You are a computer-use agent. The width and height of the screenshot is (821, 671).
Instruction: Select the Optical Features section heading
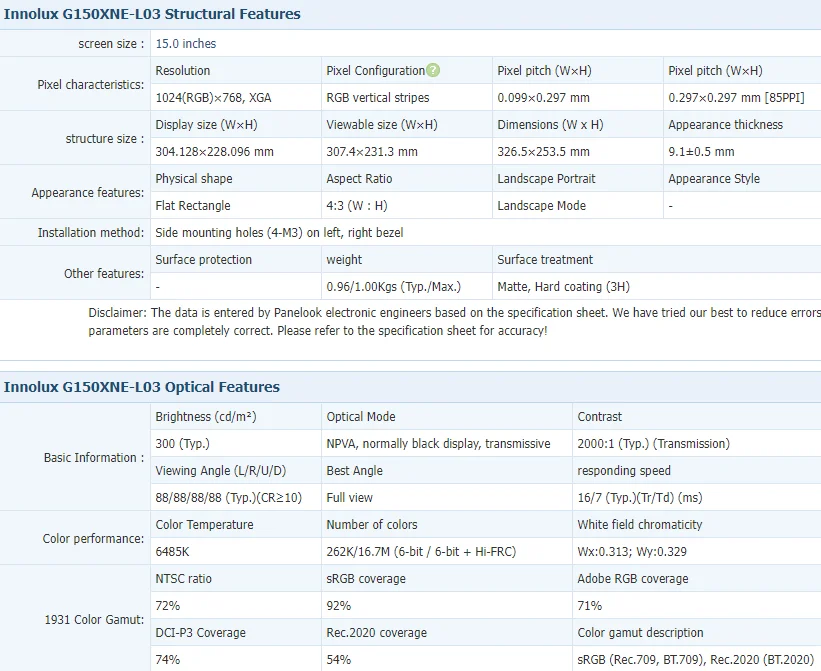142,387
